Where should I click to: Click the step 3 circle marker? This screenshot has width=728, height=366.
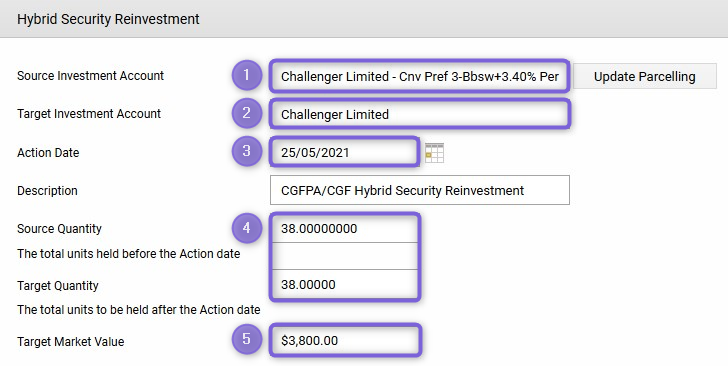247,151
